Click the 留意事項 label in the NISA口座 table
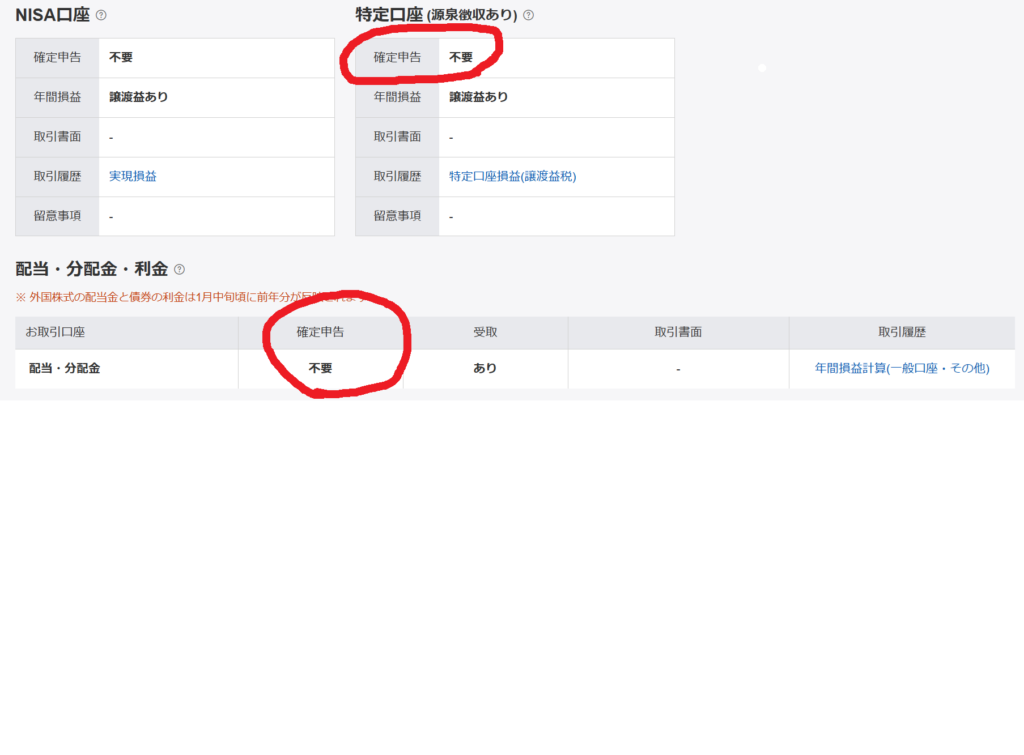The image size is (1024, 755). point(57,216)
